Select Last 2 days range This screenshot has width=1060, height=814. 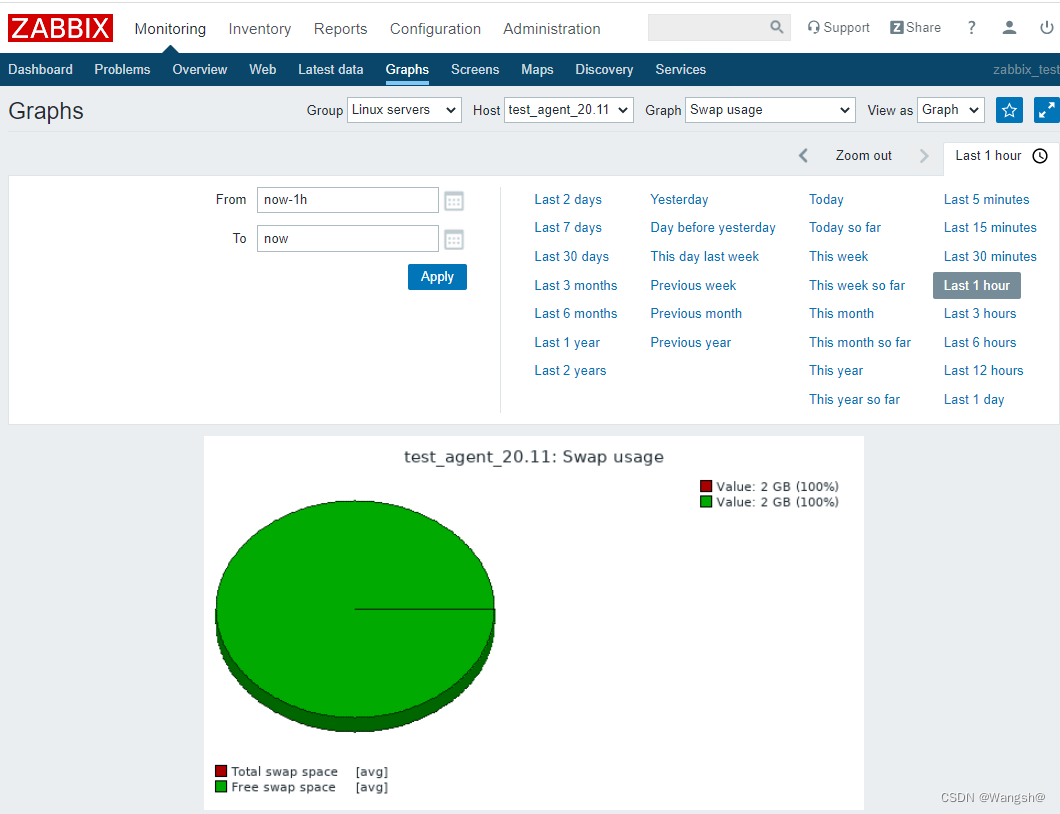pyautogui.click(x=568, y=199)
